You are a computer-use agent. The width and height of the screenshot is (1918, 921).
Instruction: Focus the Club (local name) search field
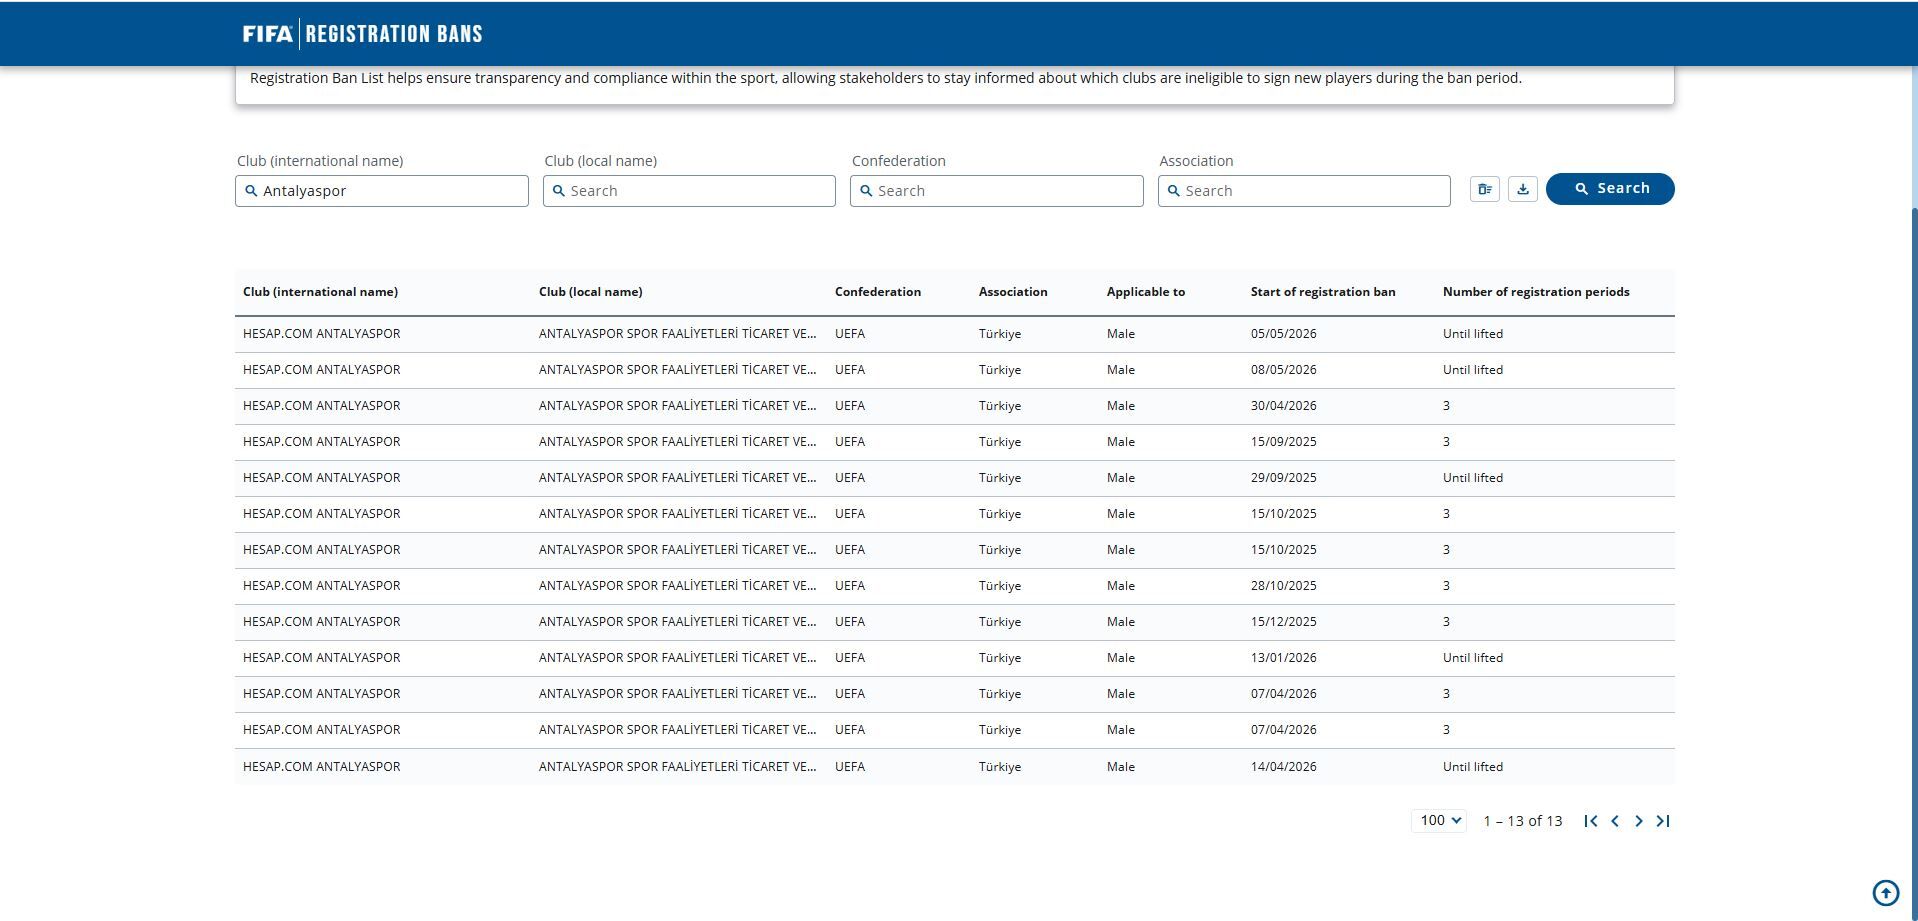point(689,191)
